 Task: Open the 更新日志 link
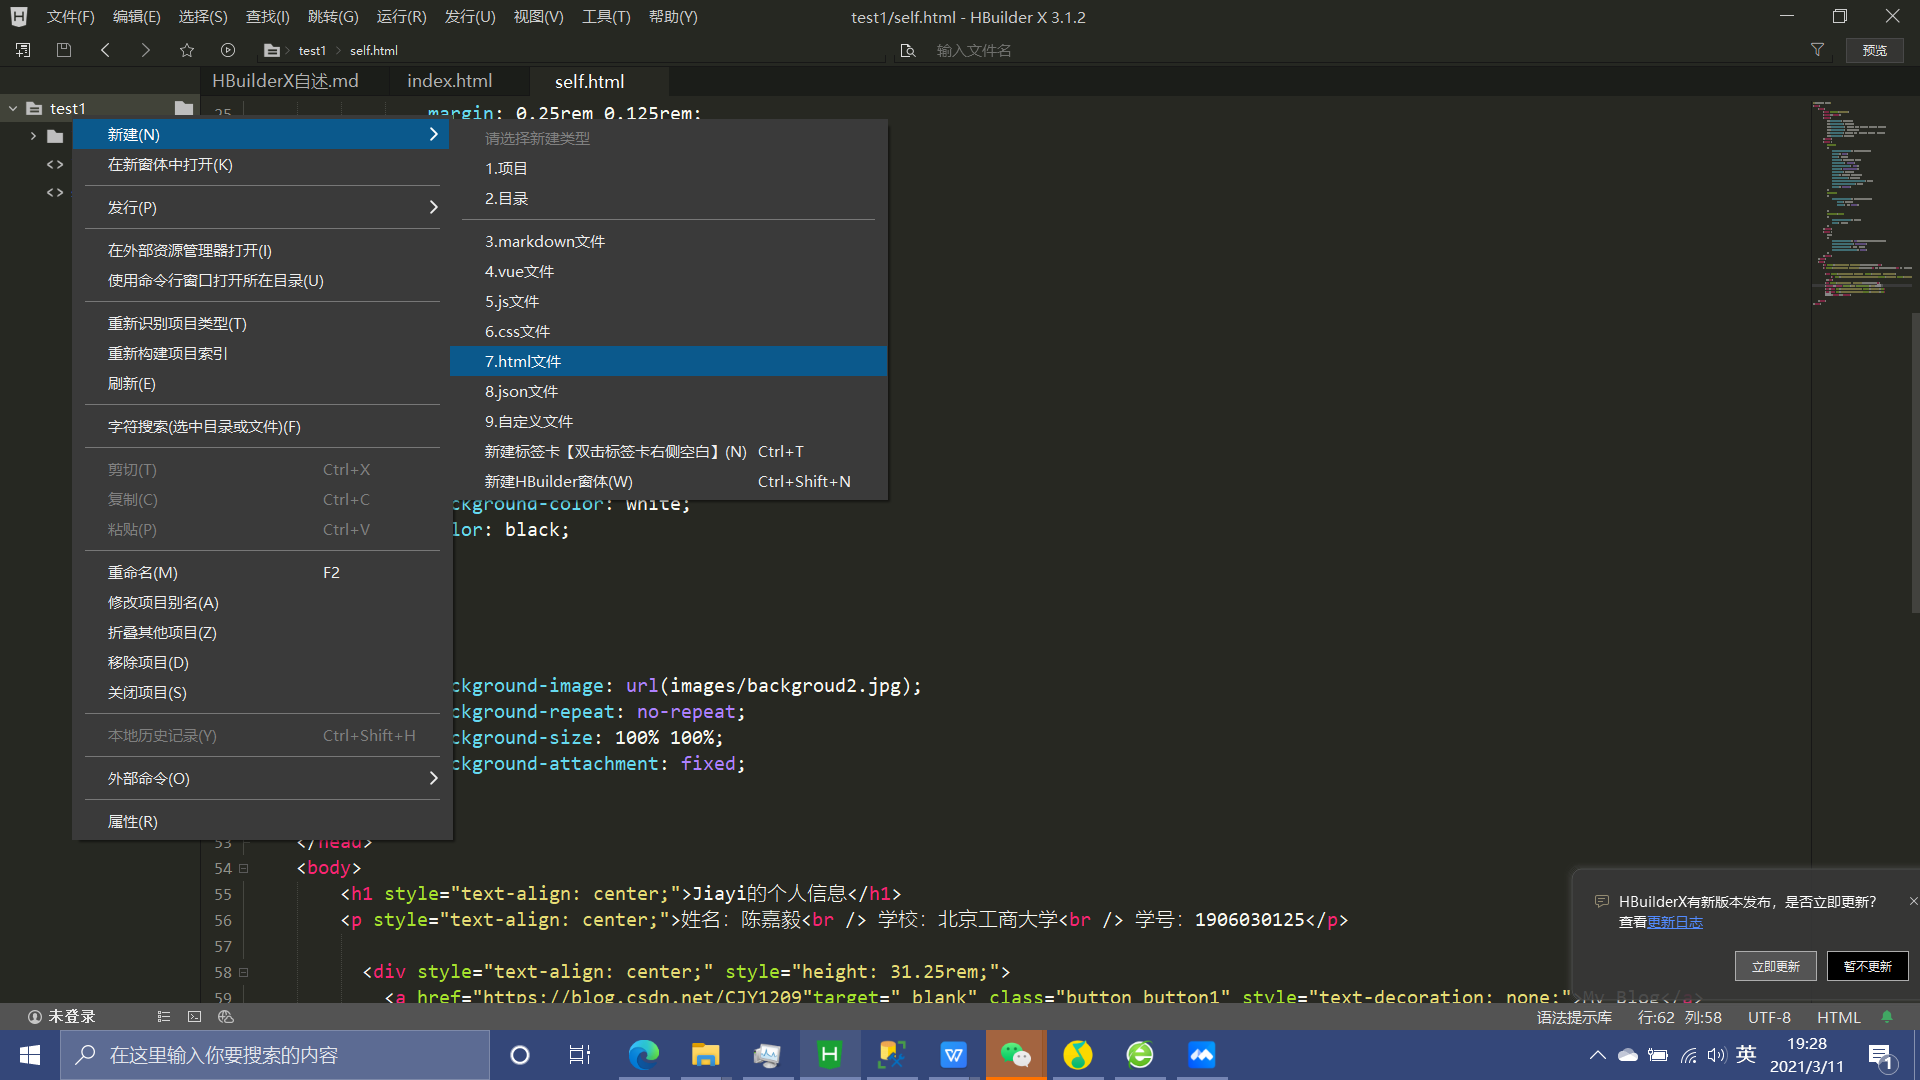(x=1675, y=922)
